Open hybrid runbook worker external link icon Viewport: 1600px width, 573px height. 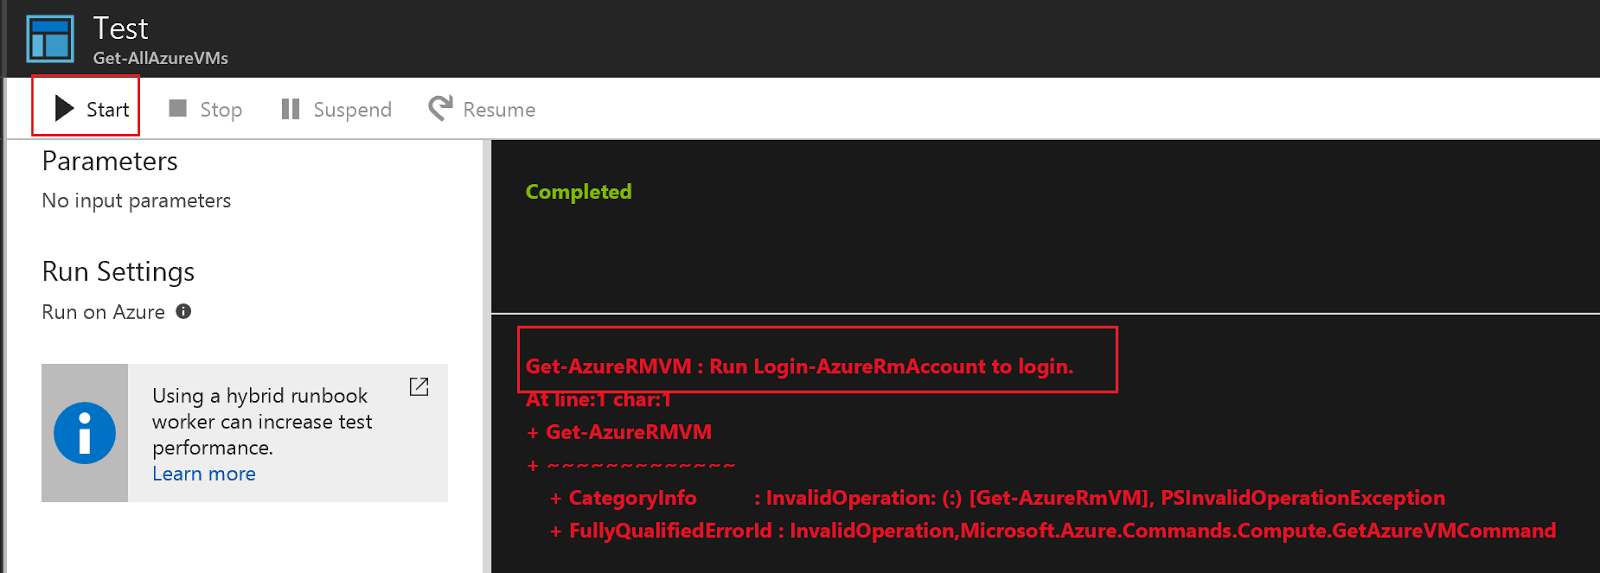tap(419, 387)
